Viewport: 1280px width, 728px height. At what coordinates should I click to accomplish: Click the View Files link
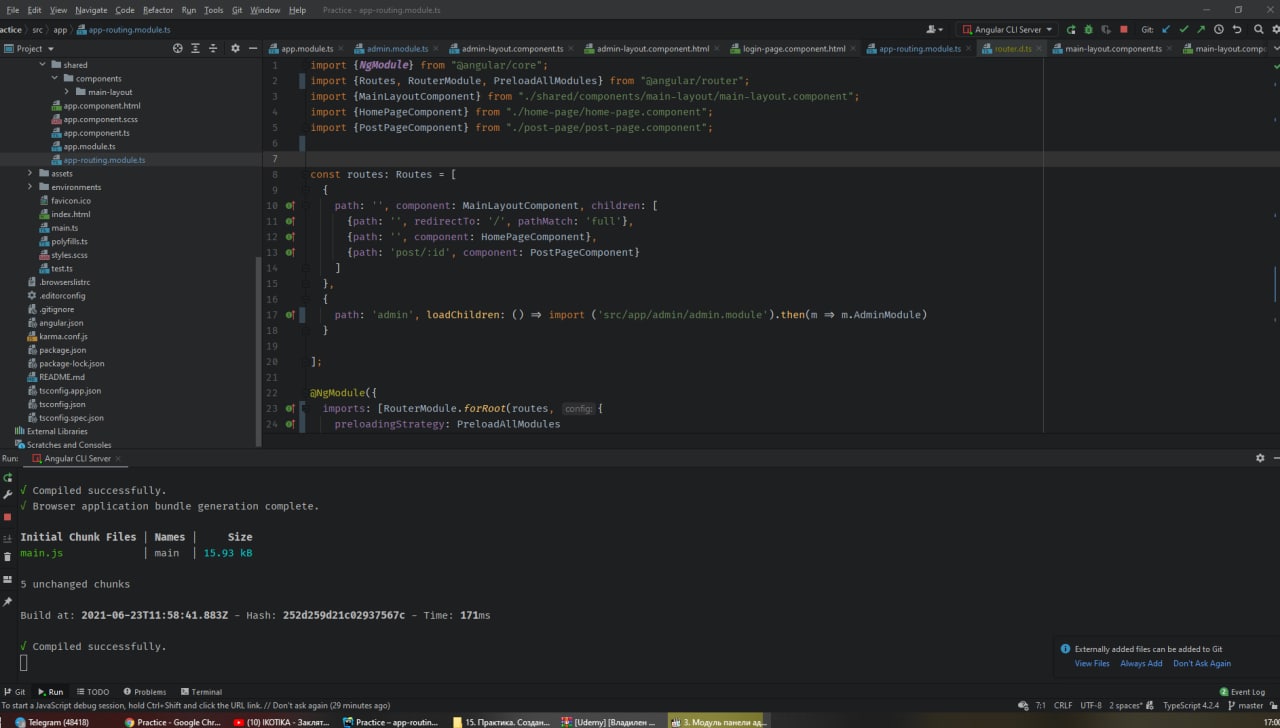tap(1091, 663)
